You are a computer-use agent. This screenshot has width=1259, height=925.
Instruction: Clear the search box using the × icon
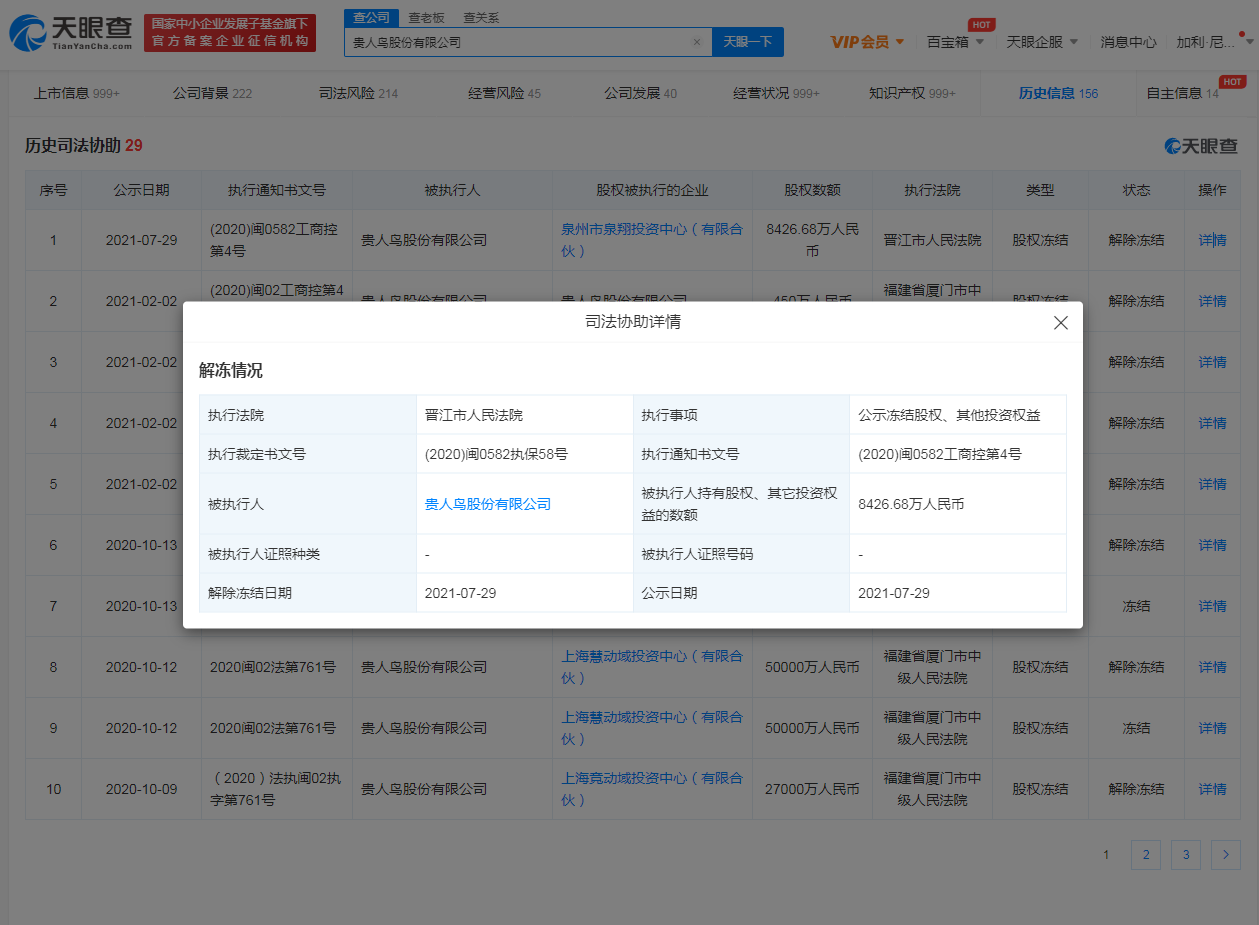pos(698,41)
